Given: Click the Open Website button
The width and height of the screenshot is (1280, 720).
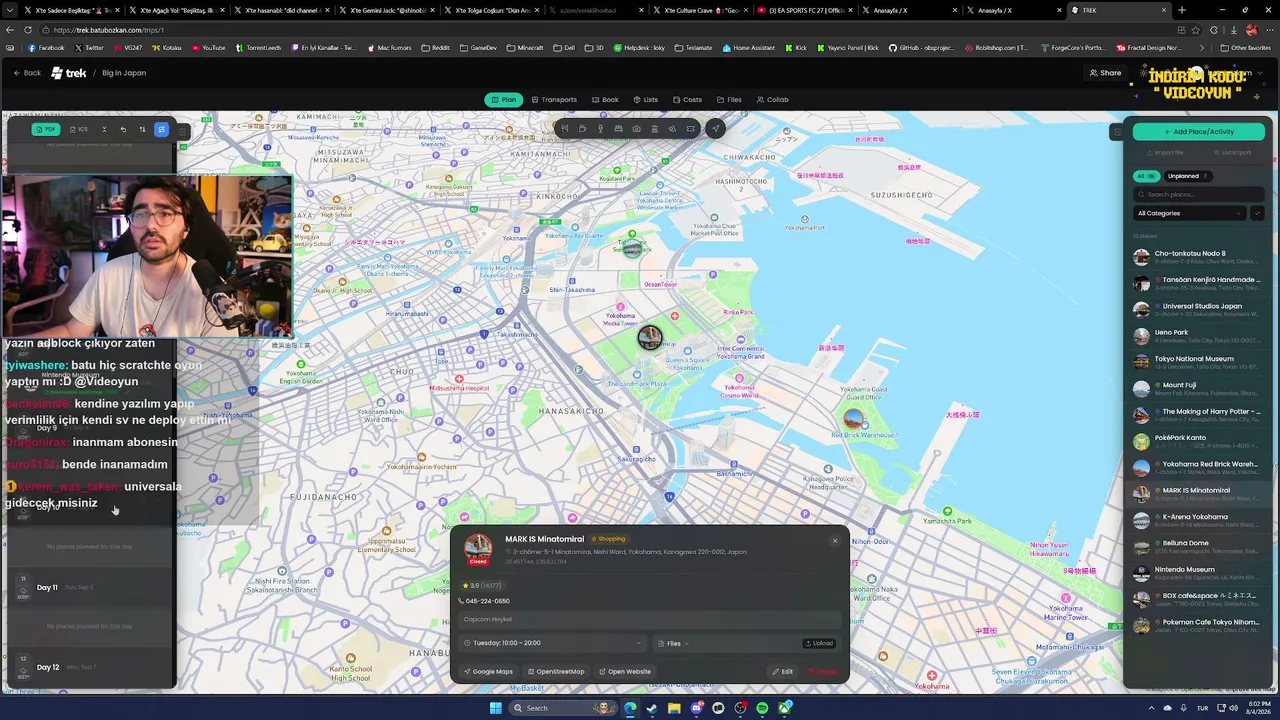Looking at the screenshot, I should 625,671.
